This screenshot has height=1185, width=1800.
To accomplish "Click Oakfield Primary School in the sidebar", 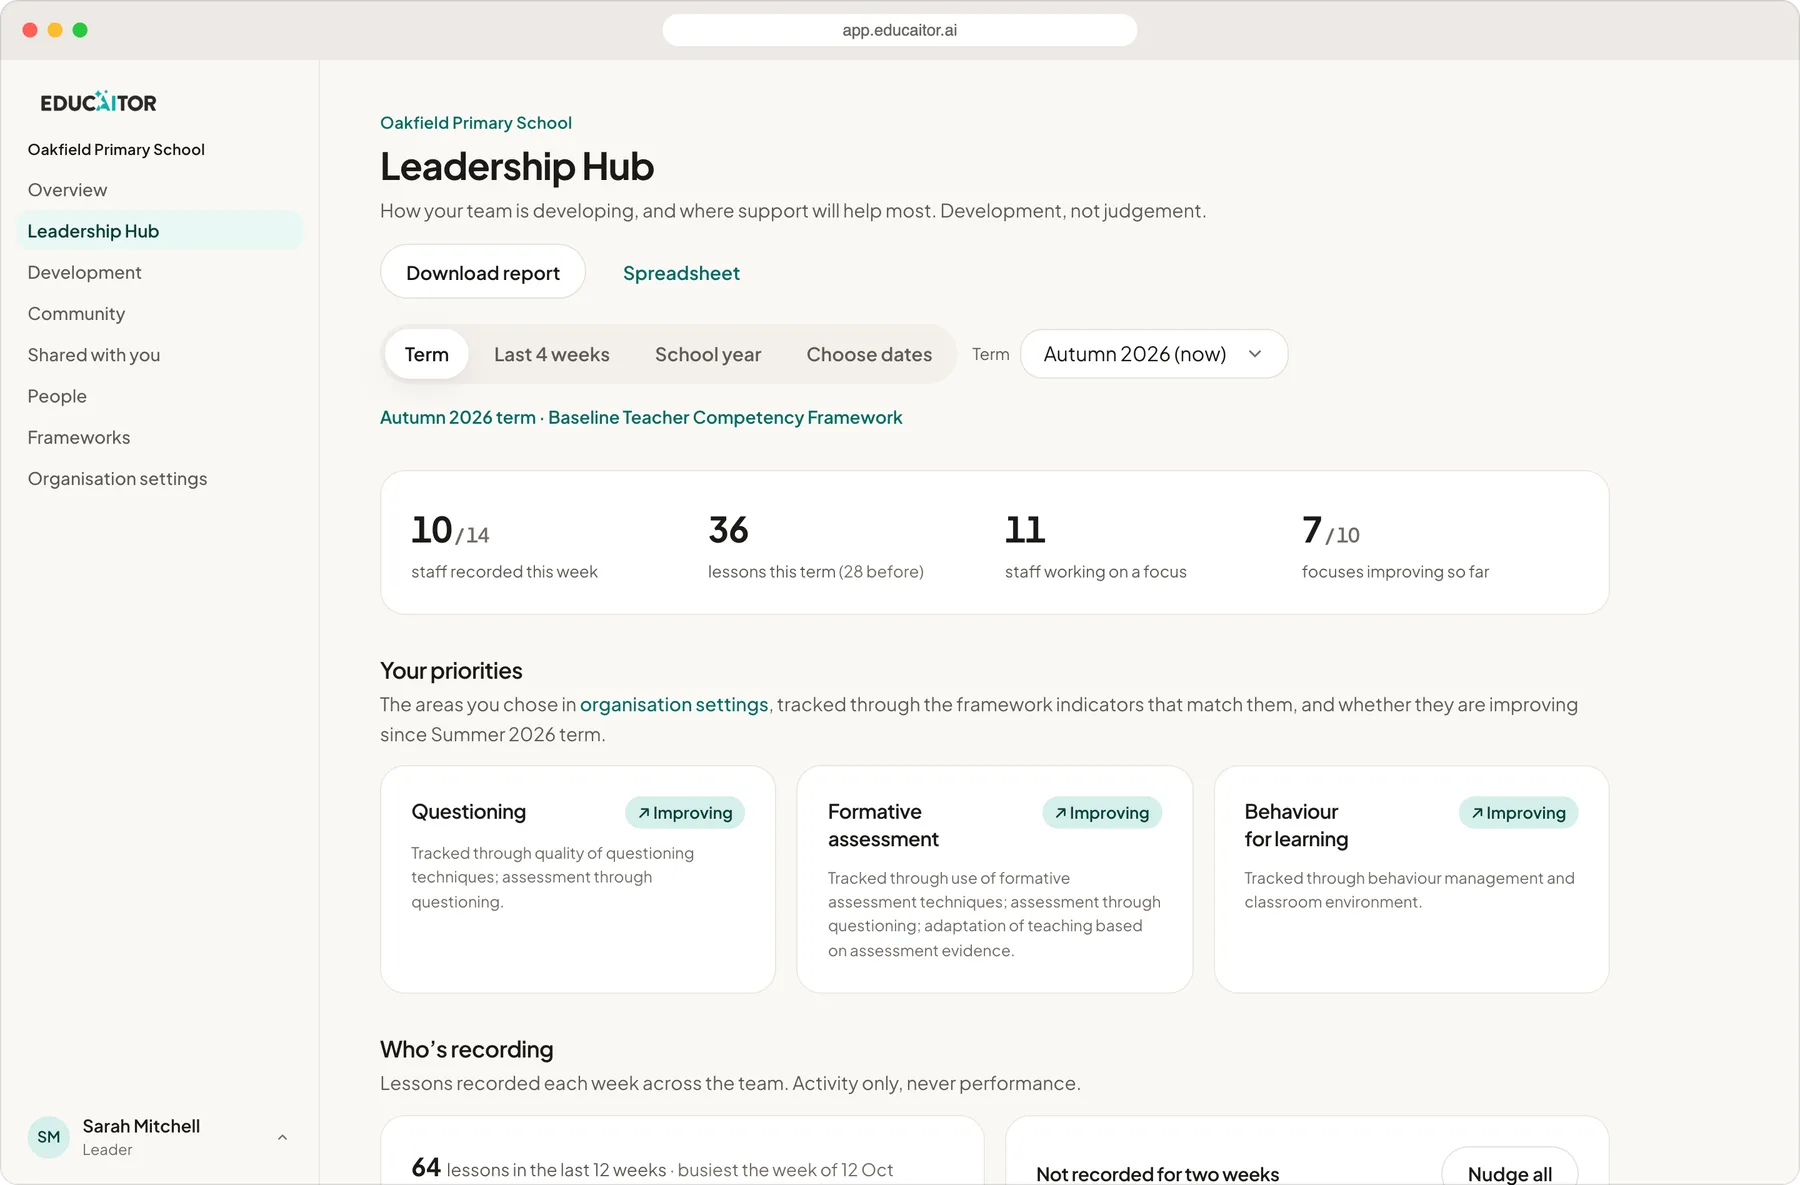I will (x=116, y=149).
